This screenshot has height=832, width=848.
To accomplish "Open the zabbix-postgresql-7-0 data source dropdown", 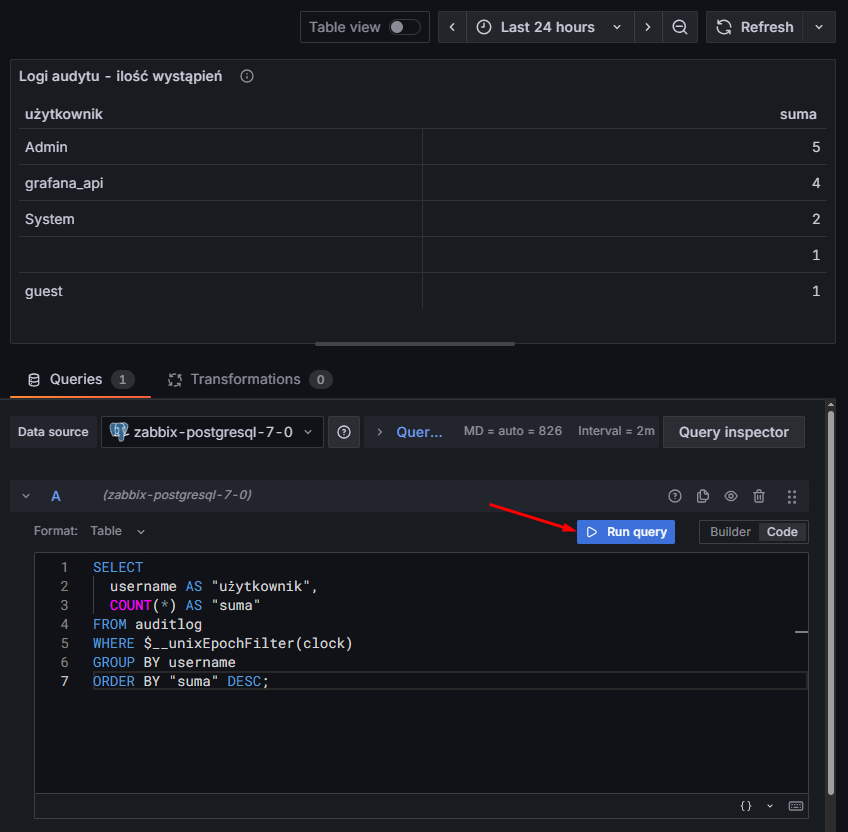I will click(x=212, y=432).
